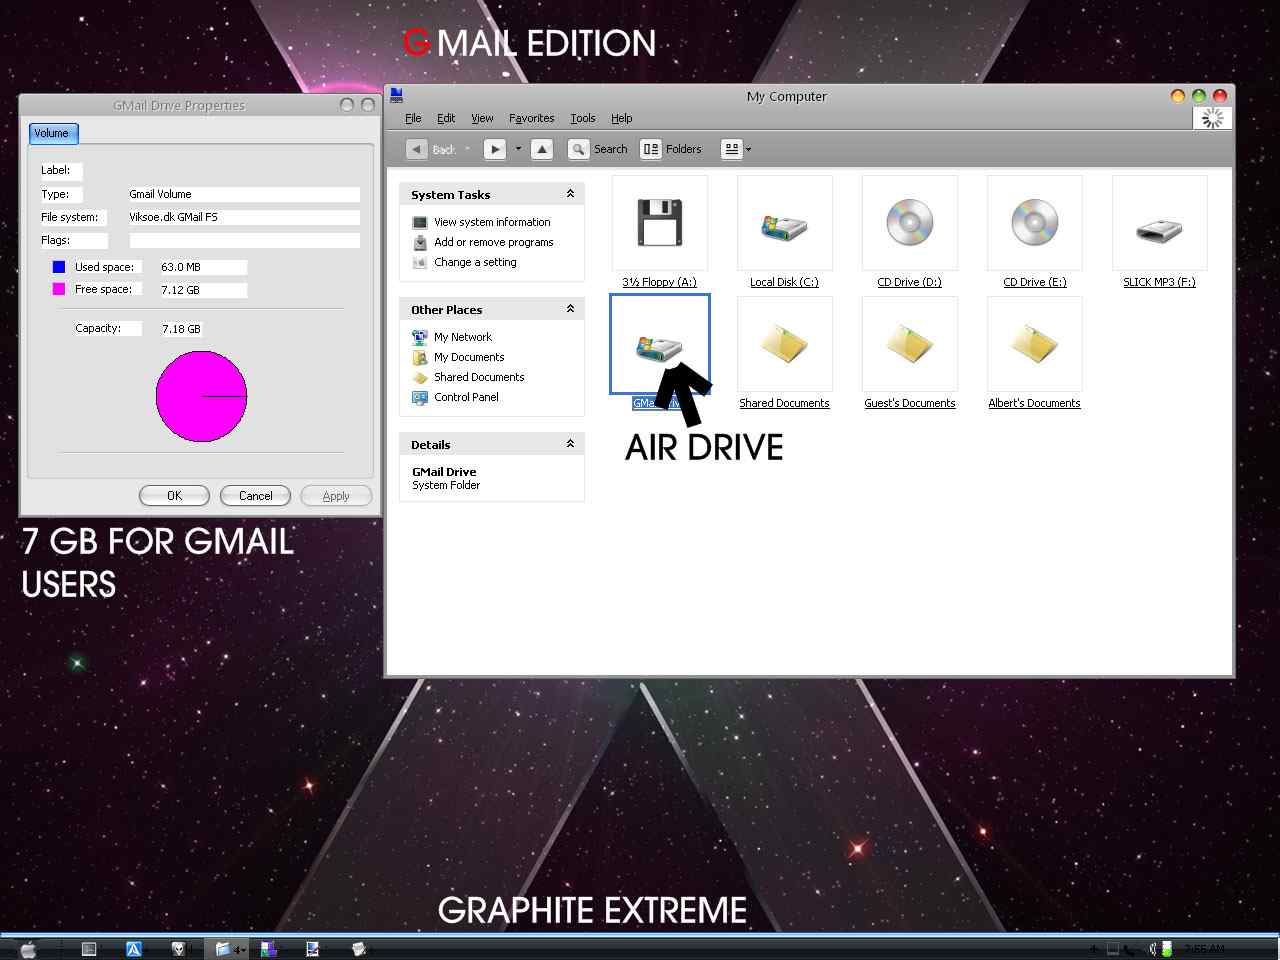Click the File system field
1280x960 pixels.
[x=244, y=217]
